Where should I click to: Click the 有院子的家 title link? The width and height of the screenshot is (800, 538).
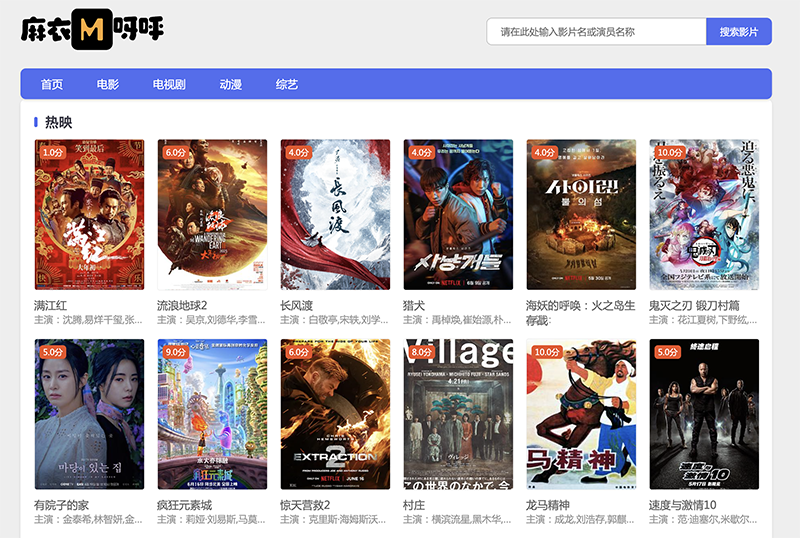click(x=61, y=505)
